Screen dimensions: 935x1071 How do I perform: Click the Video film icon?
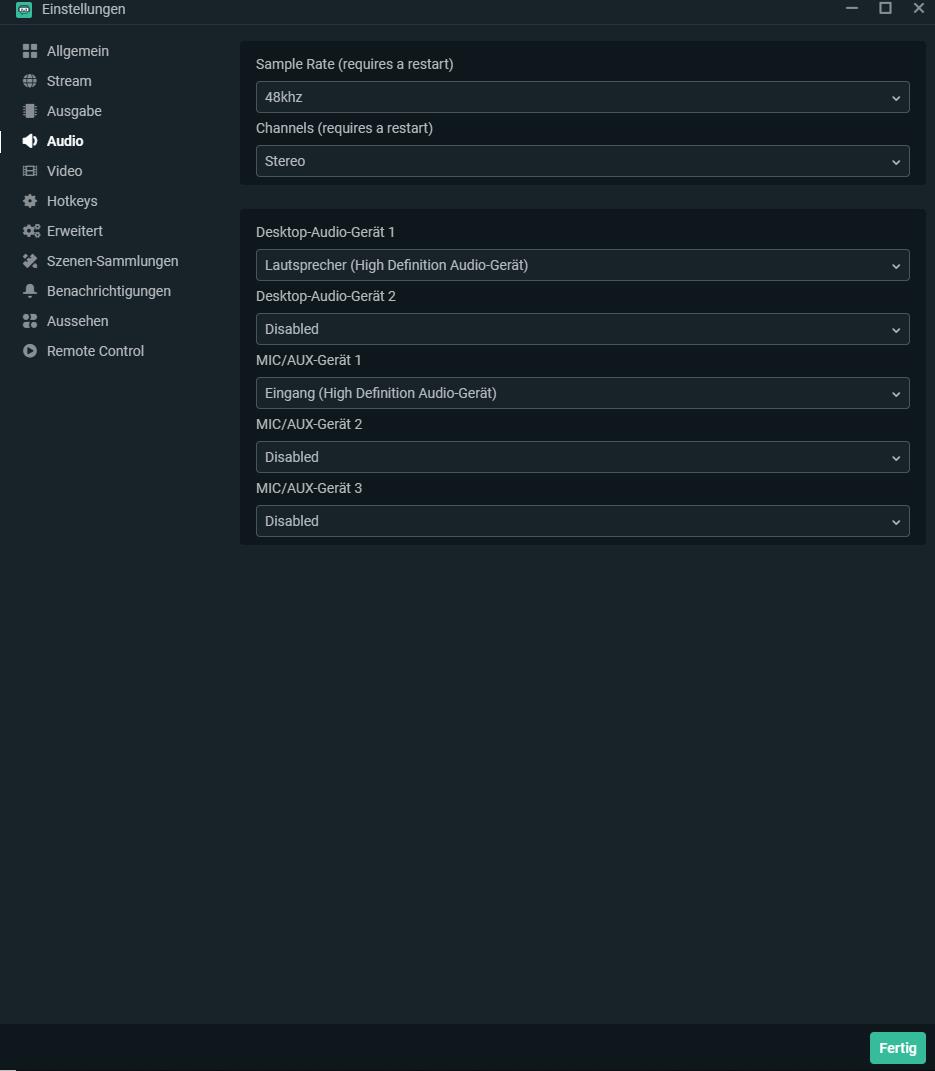pyautogui.click(x=30, y=171)
